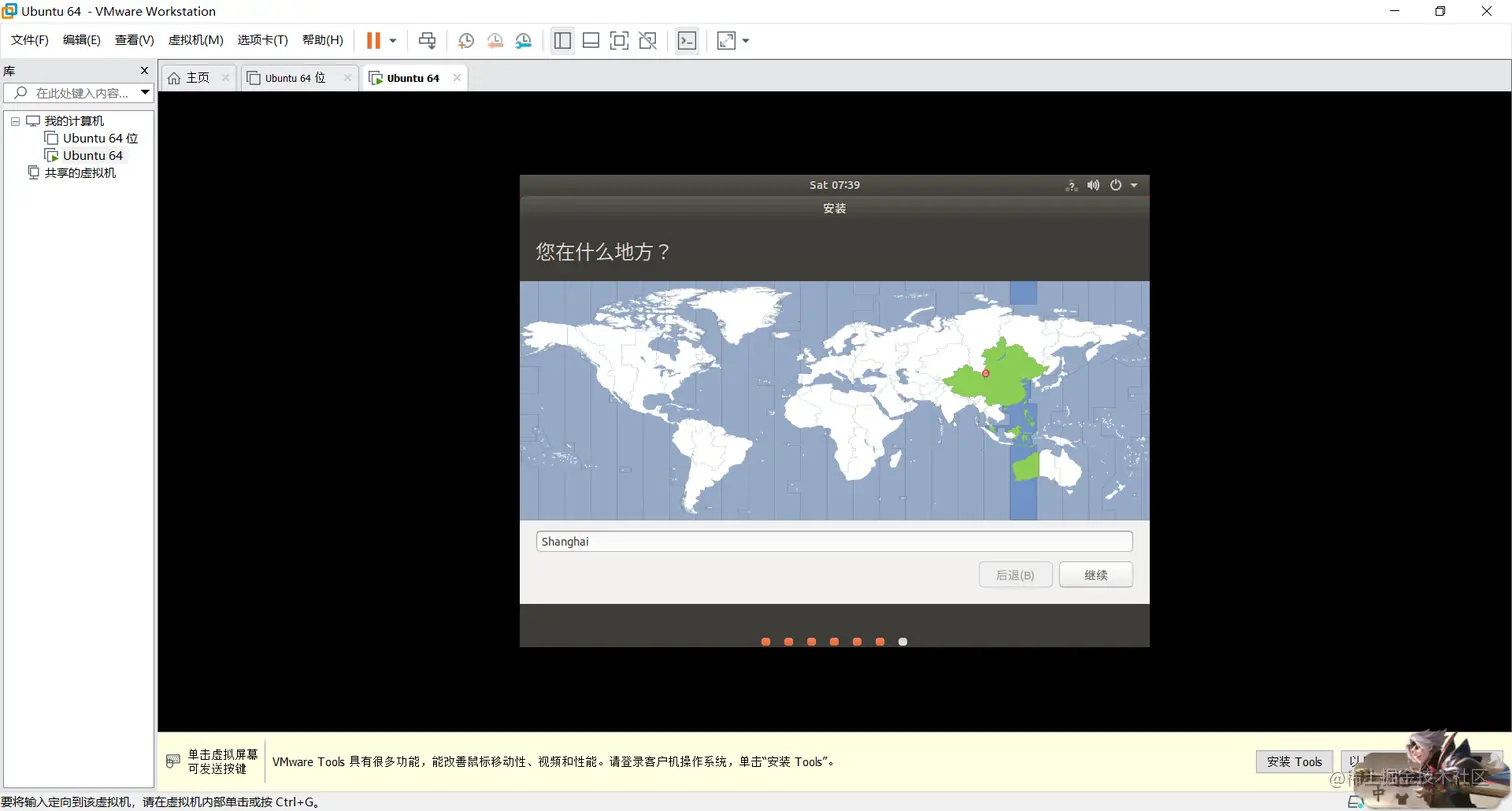This screenshot has height=811, width=1512.
Task: Close the 库 library panel
Action: tap(144, 71)
